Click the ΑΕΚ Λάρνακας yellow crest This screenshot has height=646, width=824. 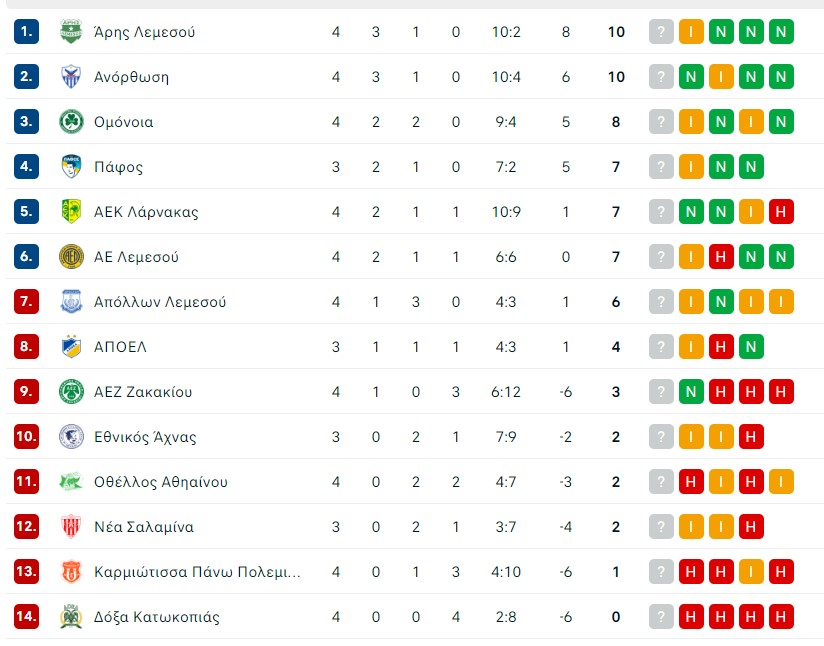71,212
